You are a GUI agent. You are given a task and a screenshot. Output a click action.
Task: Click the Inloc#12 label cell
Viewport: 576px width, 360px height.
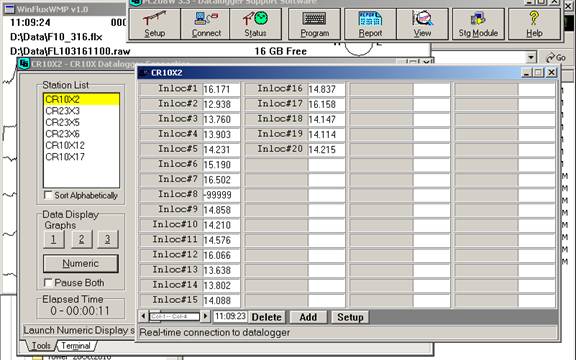[171, 255]
